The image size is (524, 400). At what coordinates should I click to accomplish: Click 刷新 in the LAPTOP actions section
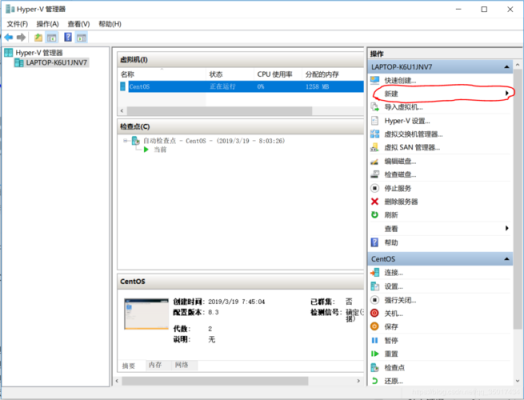(x=391, y=215)
